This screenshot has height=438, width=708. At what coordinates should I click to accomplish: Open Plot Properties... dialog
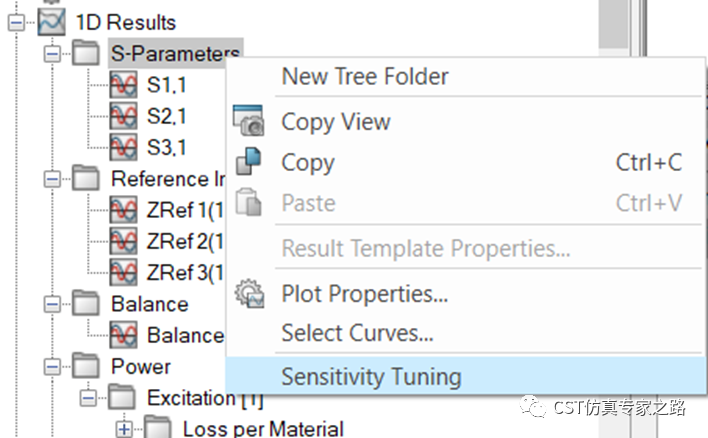coord(365,294)
